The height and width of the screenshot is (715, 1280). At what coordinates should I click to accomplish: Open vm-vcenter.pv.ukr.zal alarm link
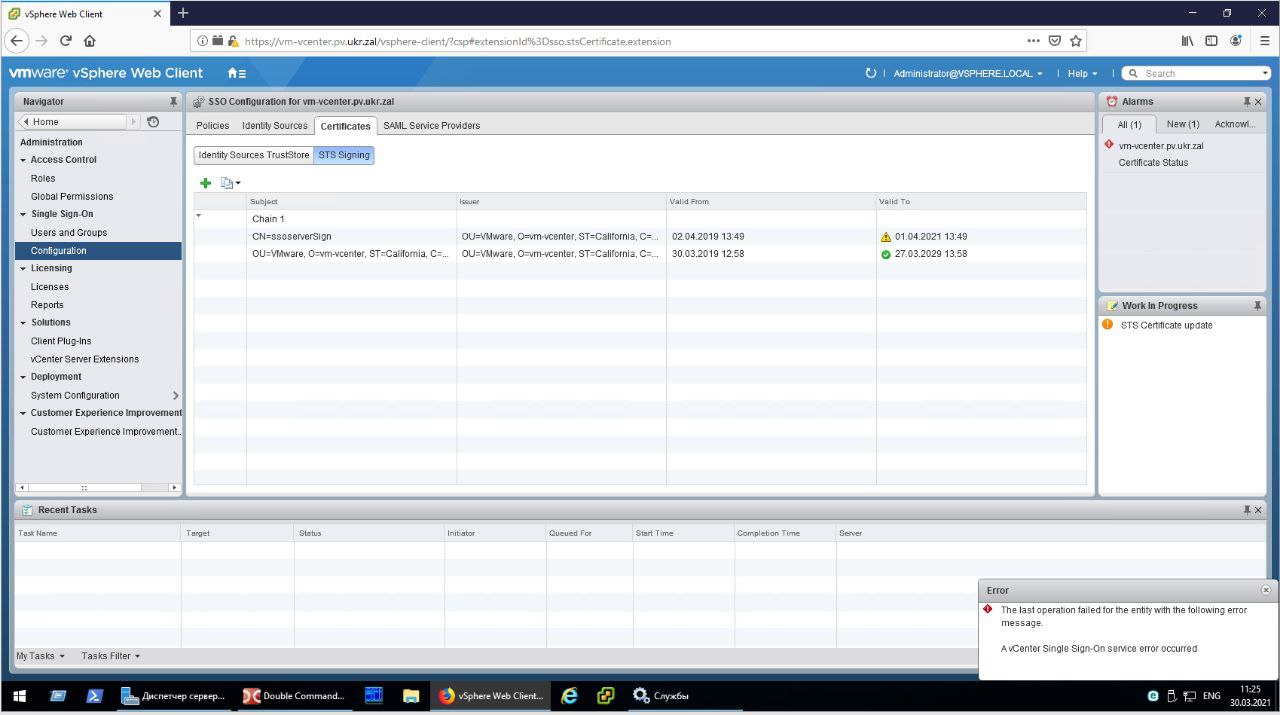pyautogui.click(x=1161, y=146)
